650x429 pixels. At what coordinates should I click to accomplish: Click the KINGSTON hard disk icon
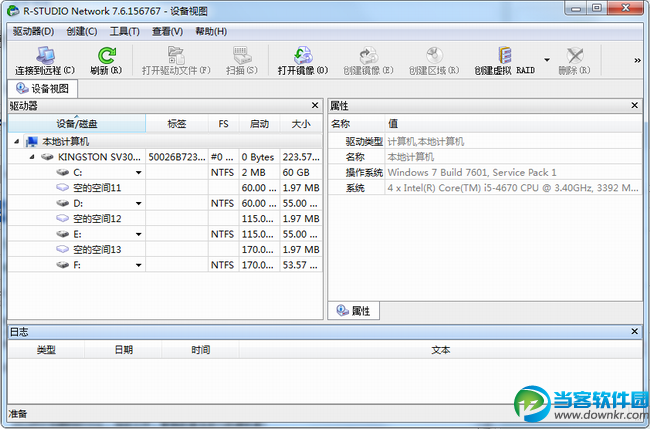click(x=47, y=157)
